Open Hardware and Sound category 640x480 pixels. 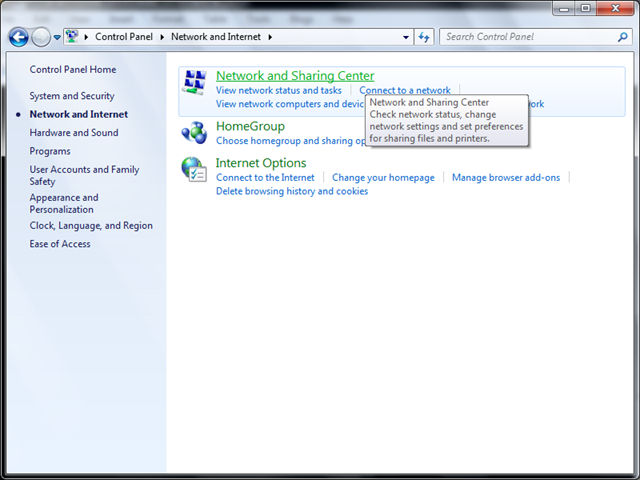click(74, 133)
